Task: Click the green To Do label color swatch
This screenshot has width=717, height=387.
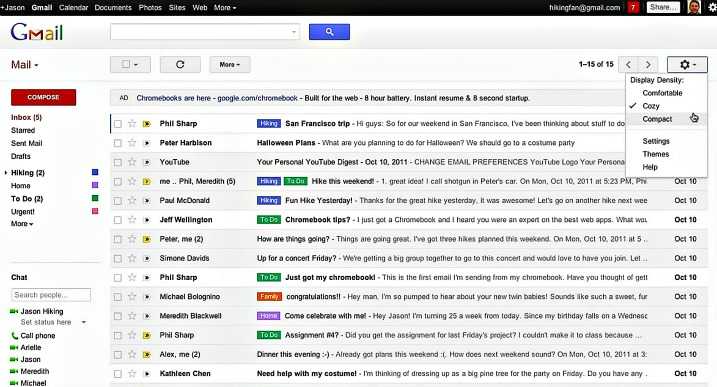Action: coord(95,198)
